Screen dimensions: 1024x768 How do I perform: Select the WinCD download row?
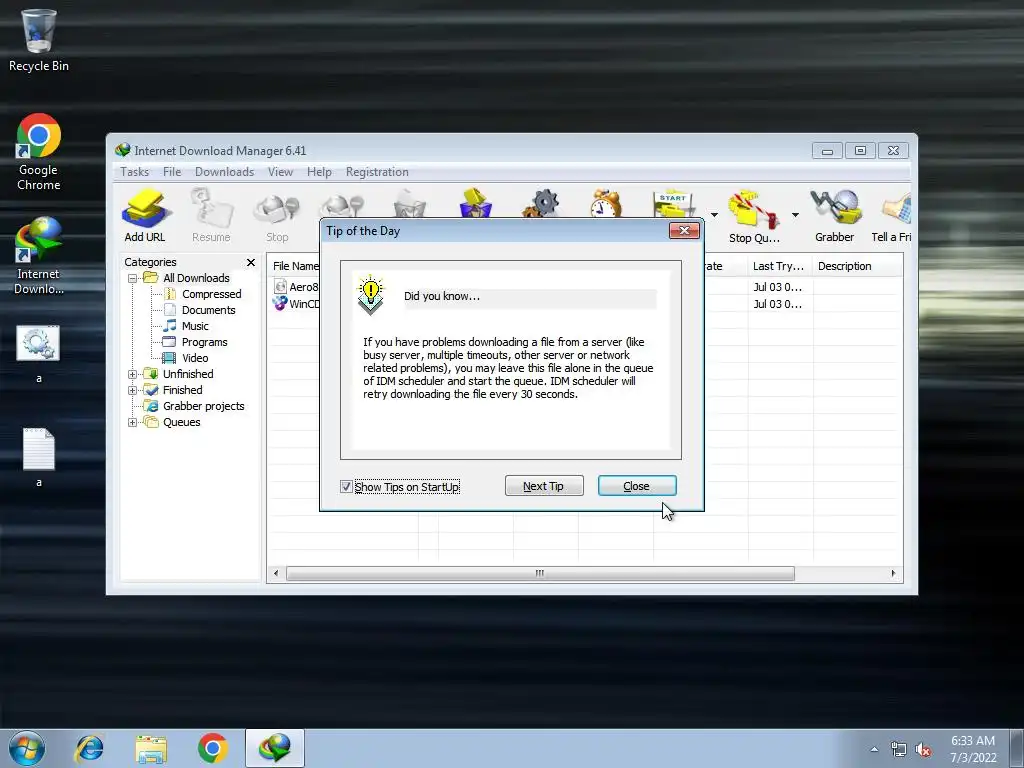pyautogui.click(x=296, y=304)
